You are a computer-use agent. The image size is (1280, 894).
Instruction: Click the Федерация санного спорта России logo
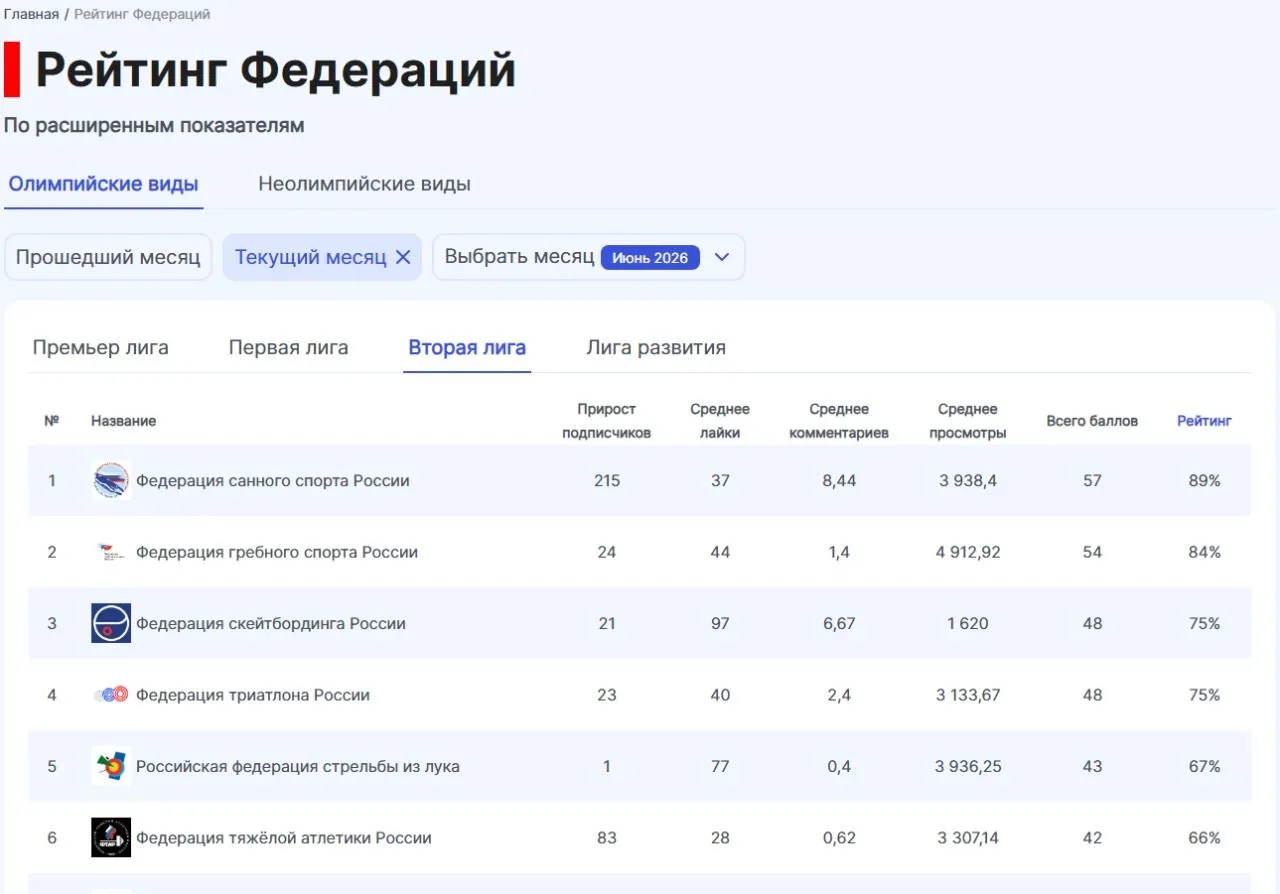(x=111, y=481)
